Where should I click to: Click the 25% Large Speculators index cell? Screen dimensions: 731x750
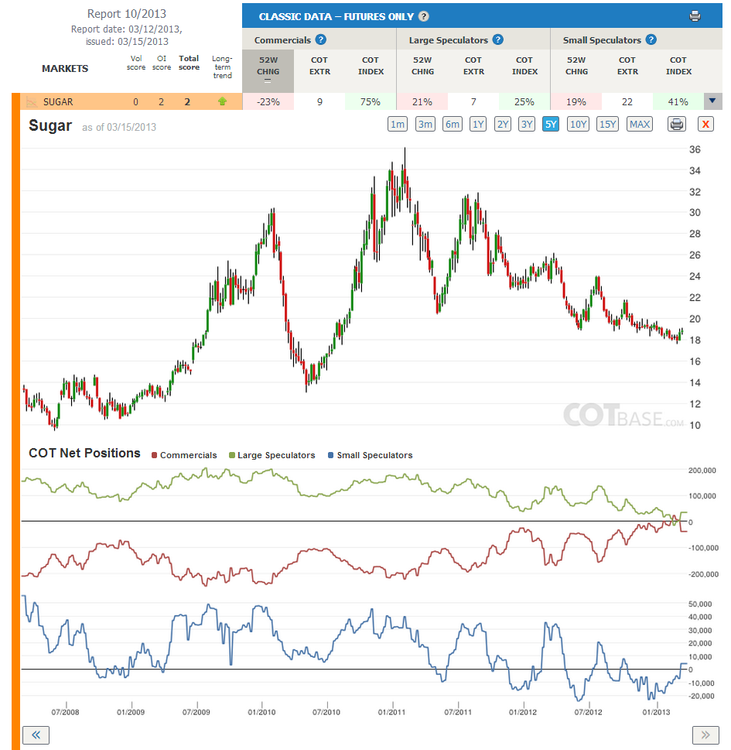pyautogui.click(x=524, y=101)
